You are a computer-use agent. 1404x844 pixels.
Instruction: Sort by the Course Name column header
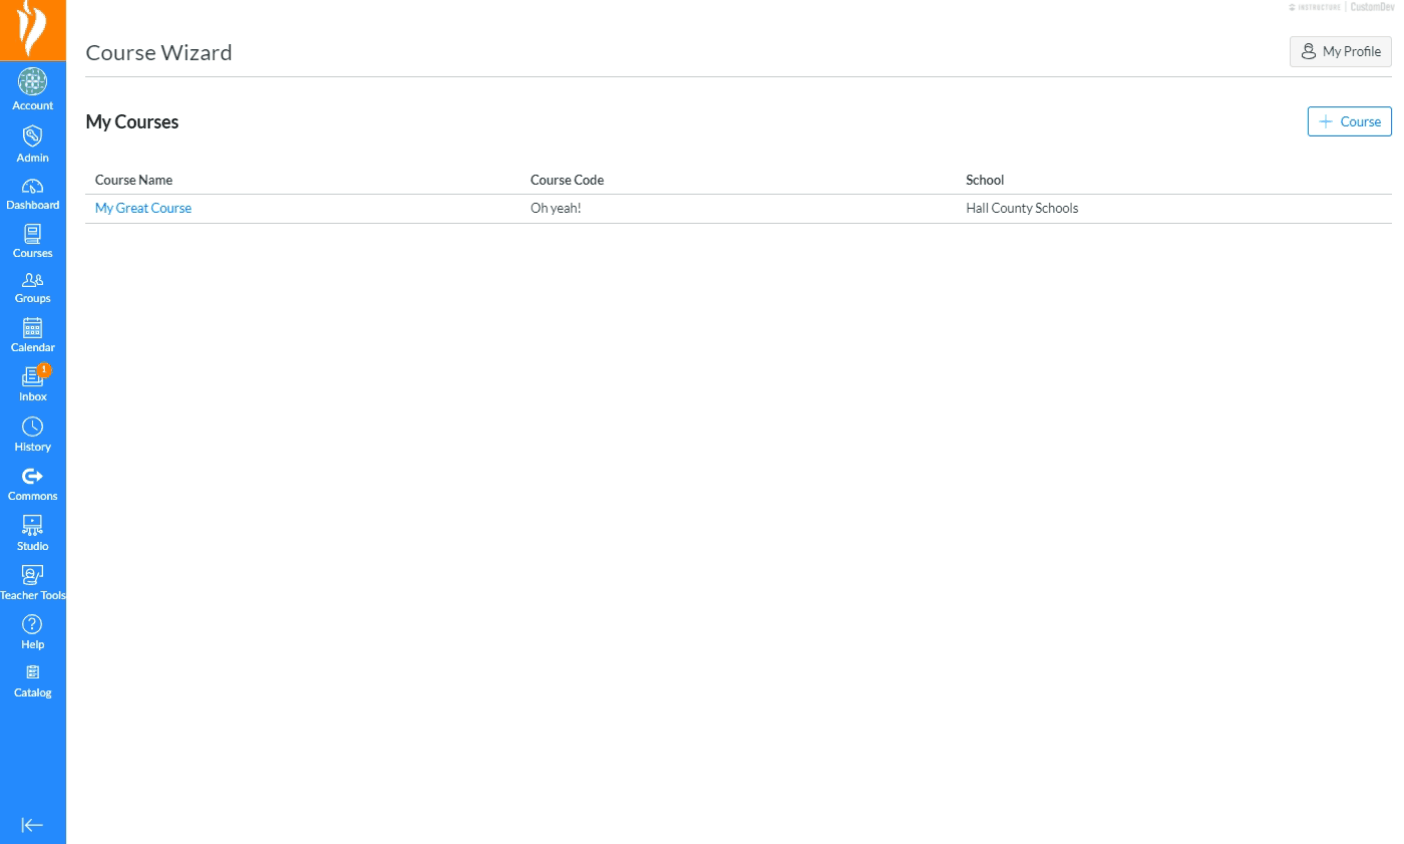click(x=133, y=180)
